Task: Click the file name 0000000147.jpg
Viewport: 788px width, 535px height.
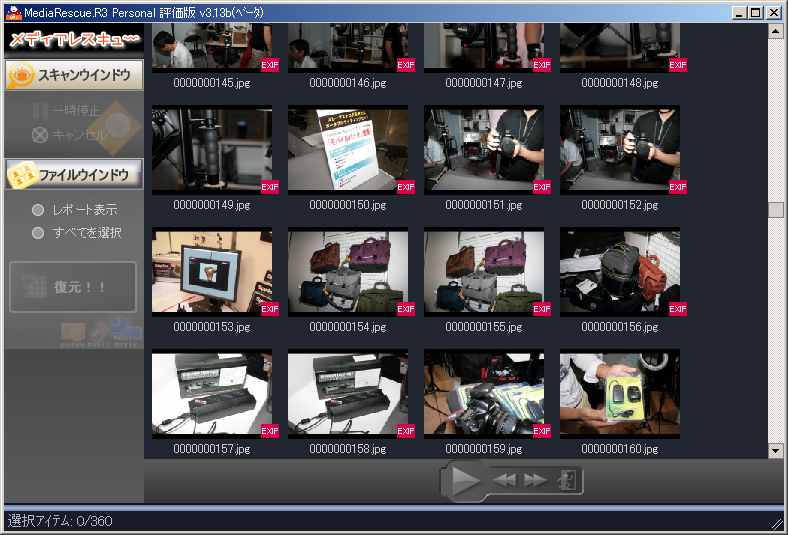Action: (x=484, y=83)
